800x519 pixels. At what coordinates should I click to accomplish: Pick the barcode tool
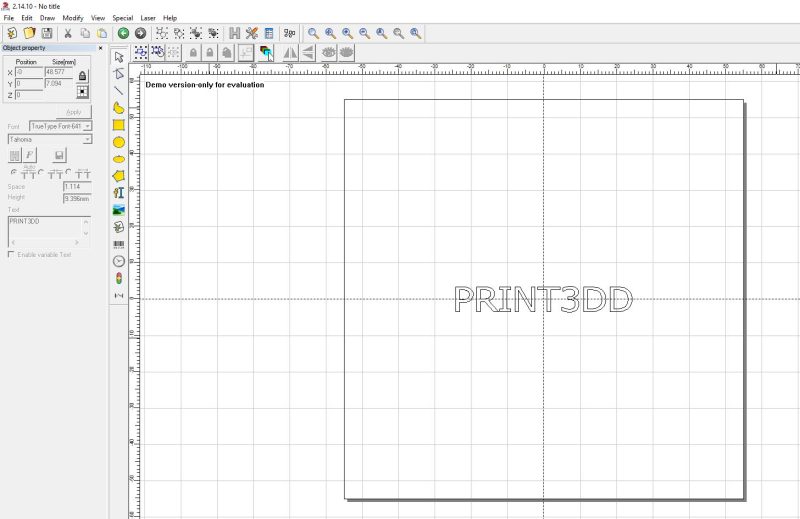pyautogui.click(x=119, y=244)
